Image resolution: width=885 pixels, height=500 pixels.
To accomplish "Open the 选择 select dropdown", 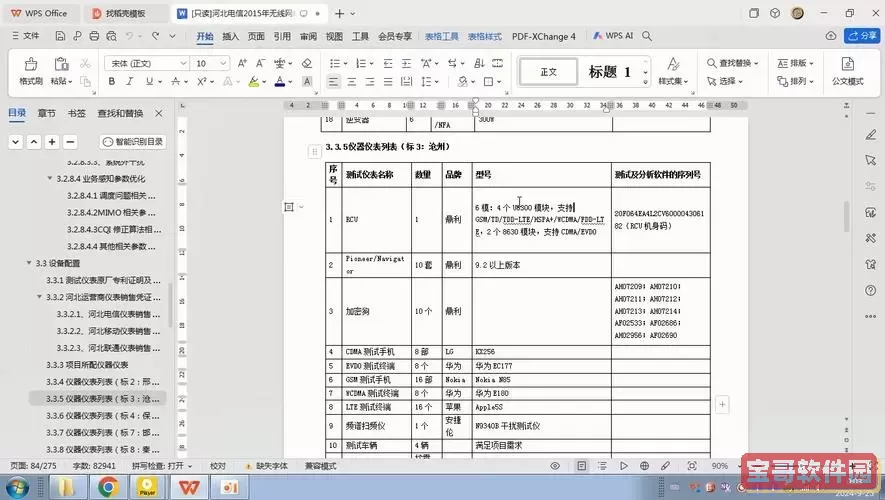I will (x=725, y=81).
